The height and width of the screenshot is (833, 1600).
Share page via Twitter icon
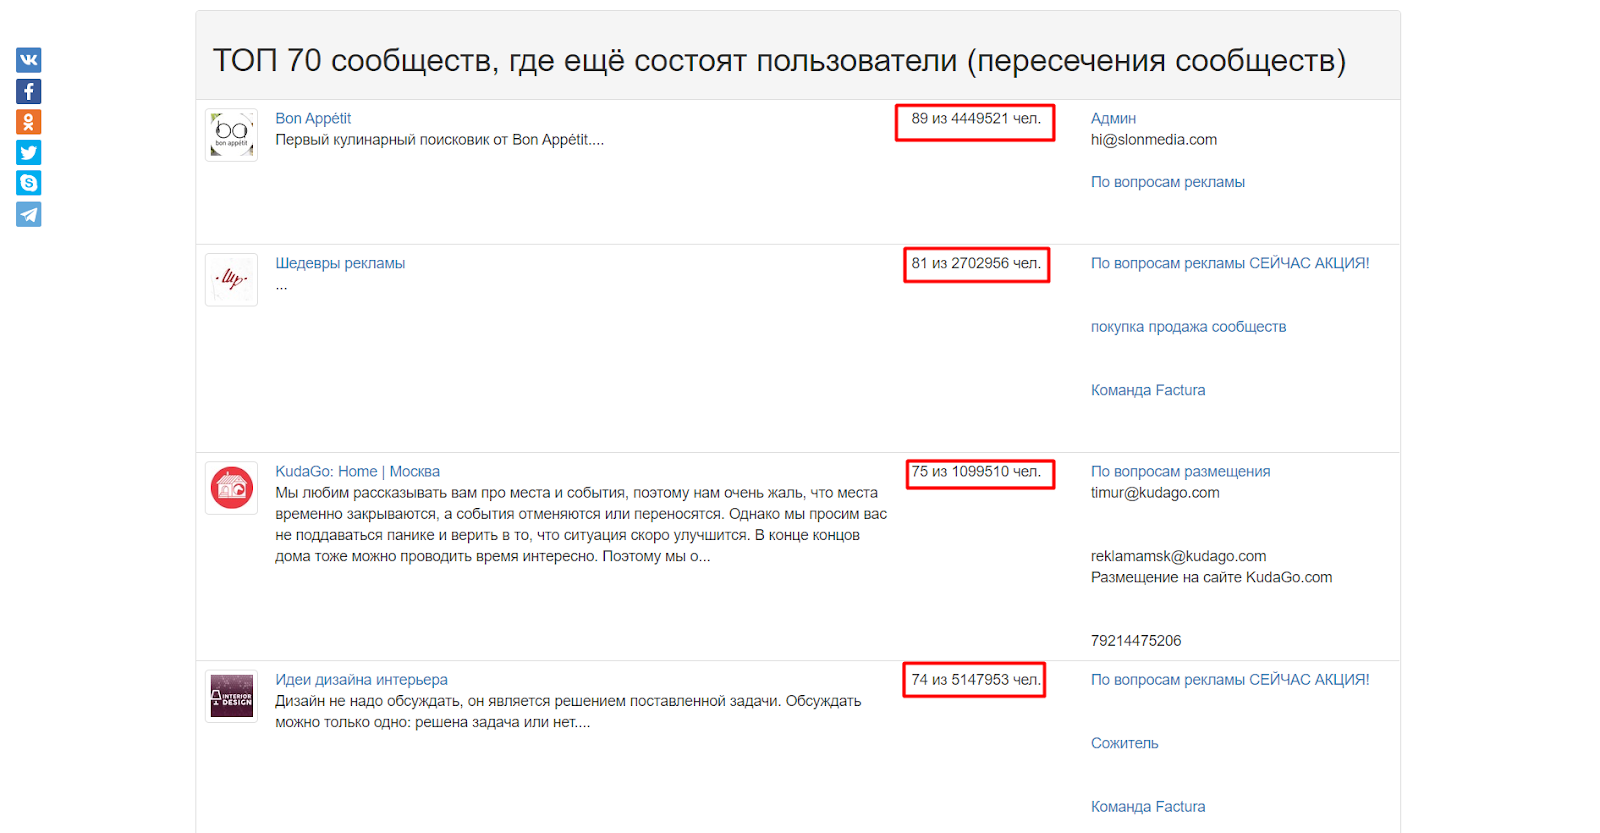point(28,153)
